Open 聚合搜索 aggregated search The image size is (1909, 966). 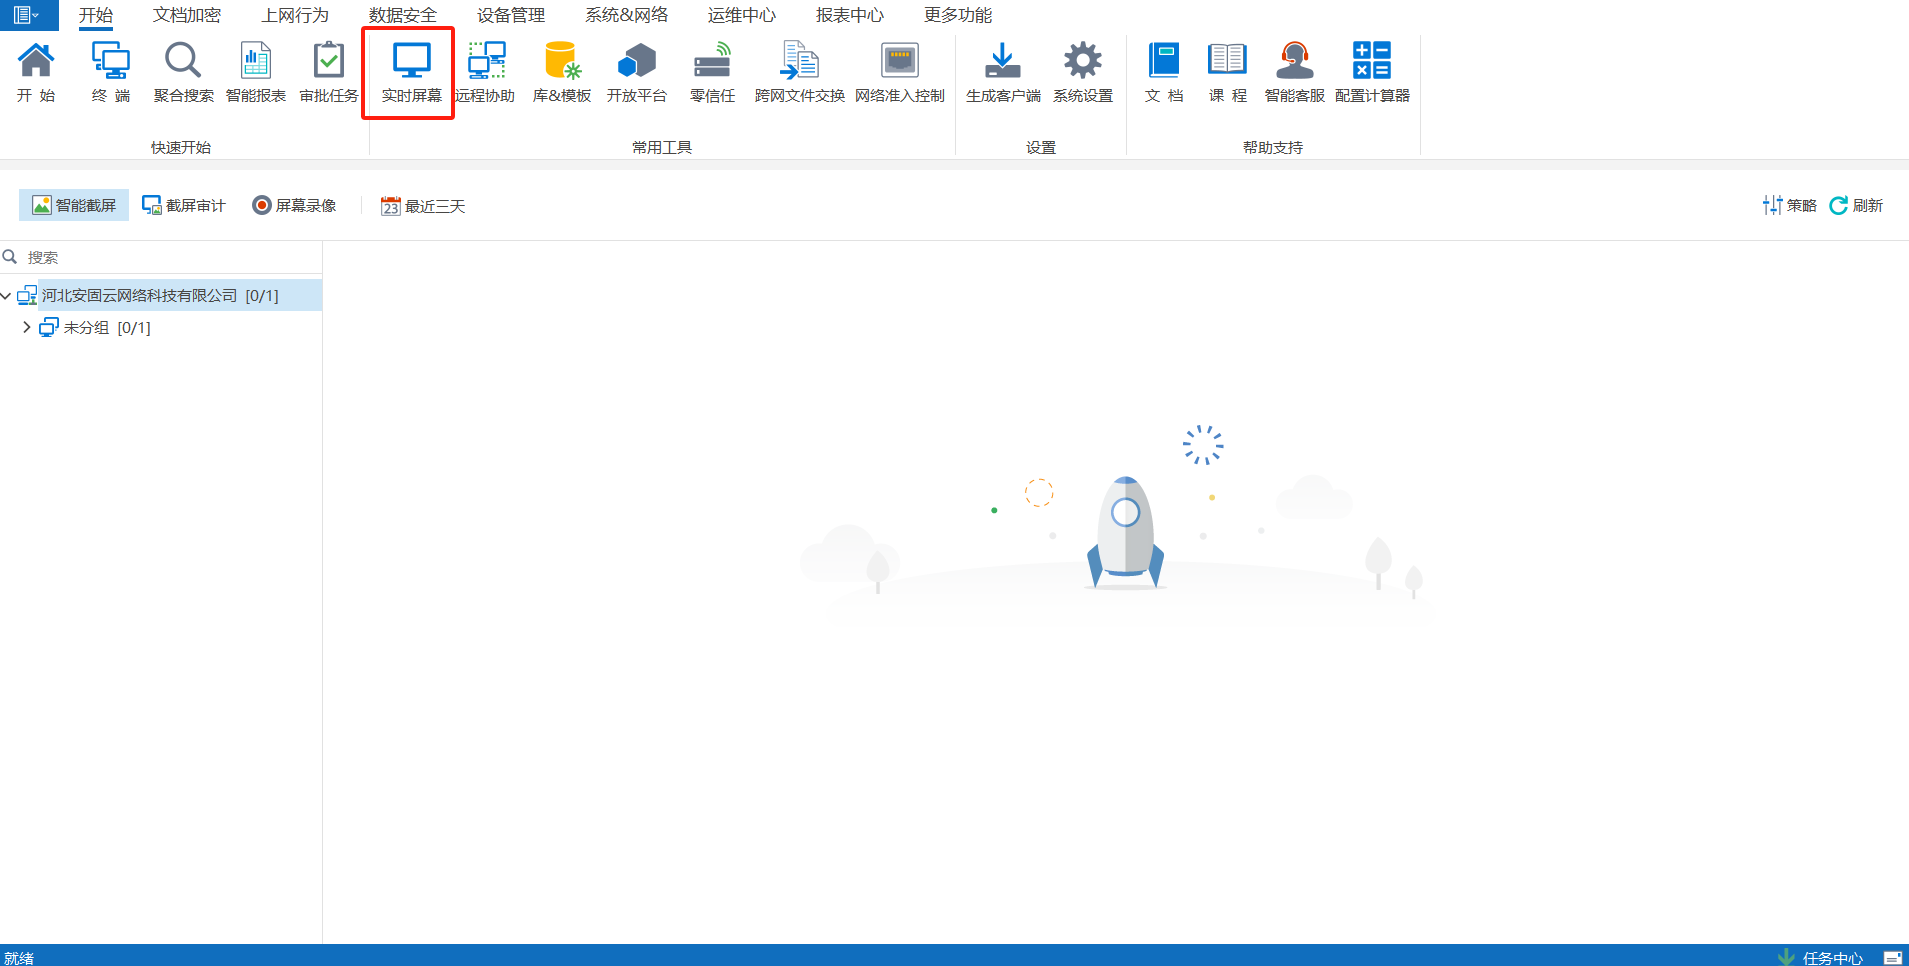click(183, 72)
